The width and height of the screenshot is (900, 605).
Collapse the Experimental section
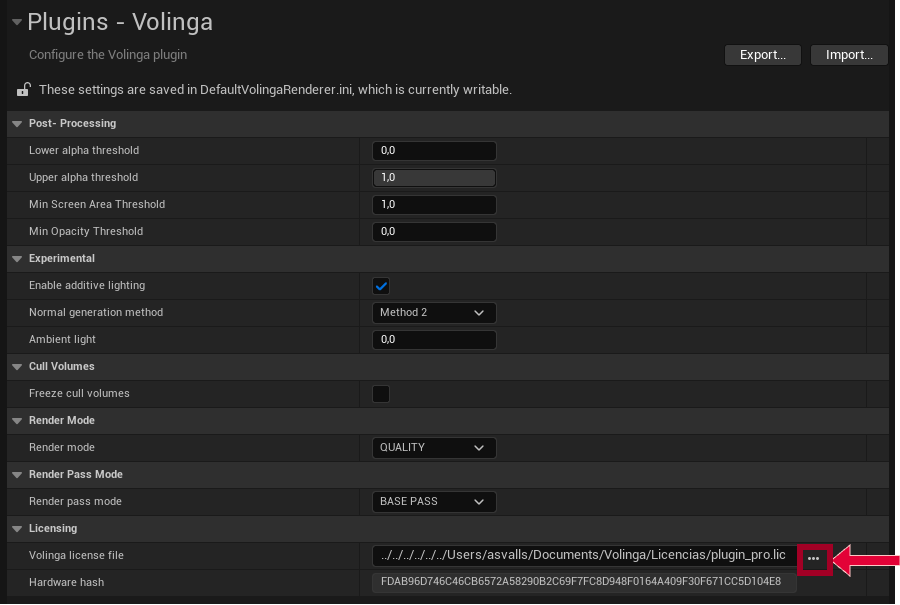17,259
